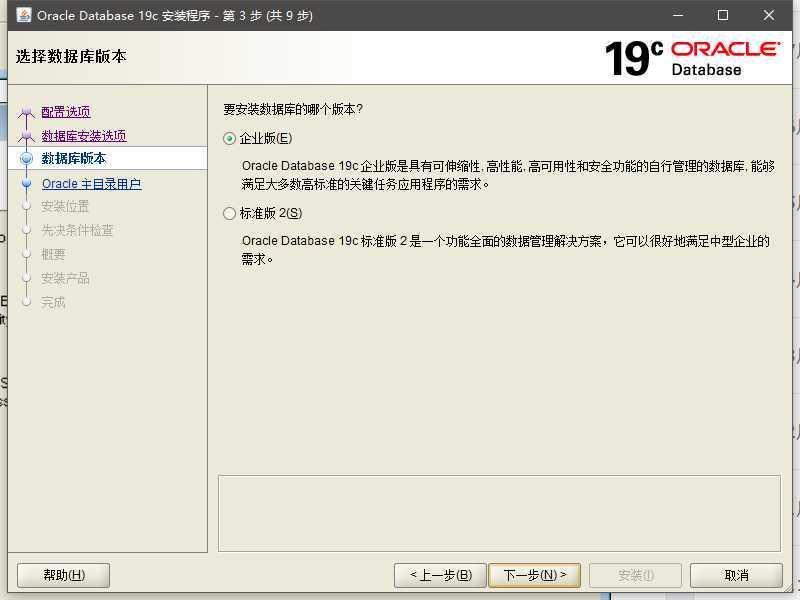
Task: Select the 数据库版本 step in sidebar
Action: pyautogui.click(x=73, y=158)
